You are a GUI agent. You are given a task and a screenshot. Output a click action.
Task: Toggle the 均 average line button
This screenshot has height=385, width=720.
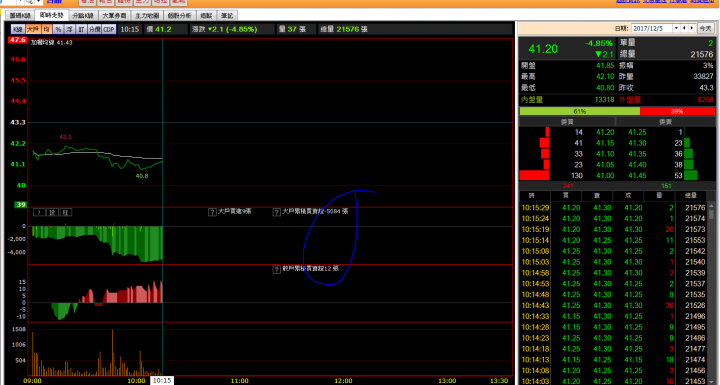pos(47,29)
